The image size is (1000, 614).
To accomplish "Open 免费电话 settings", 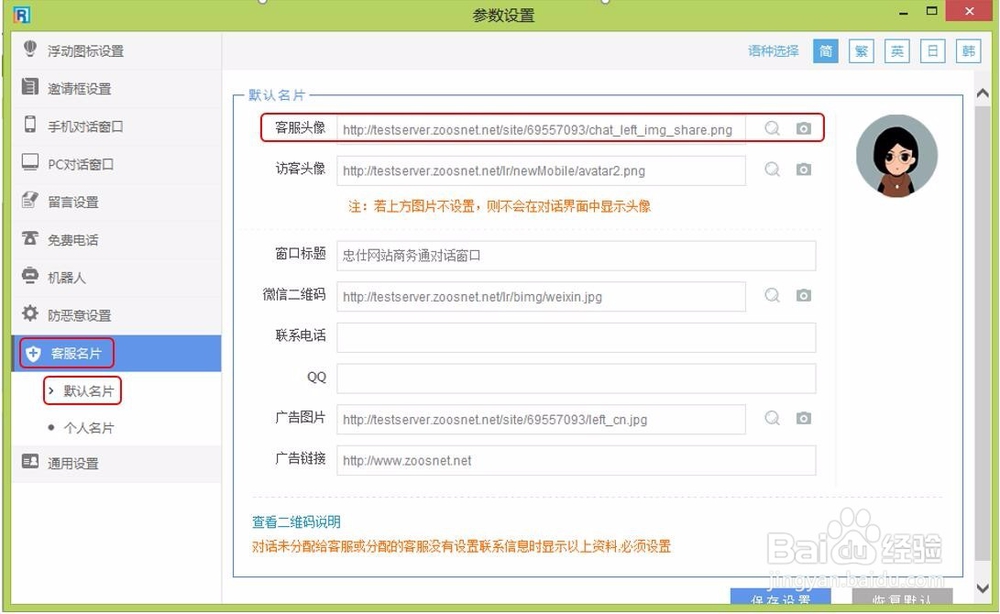I will click(117, 240).
